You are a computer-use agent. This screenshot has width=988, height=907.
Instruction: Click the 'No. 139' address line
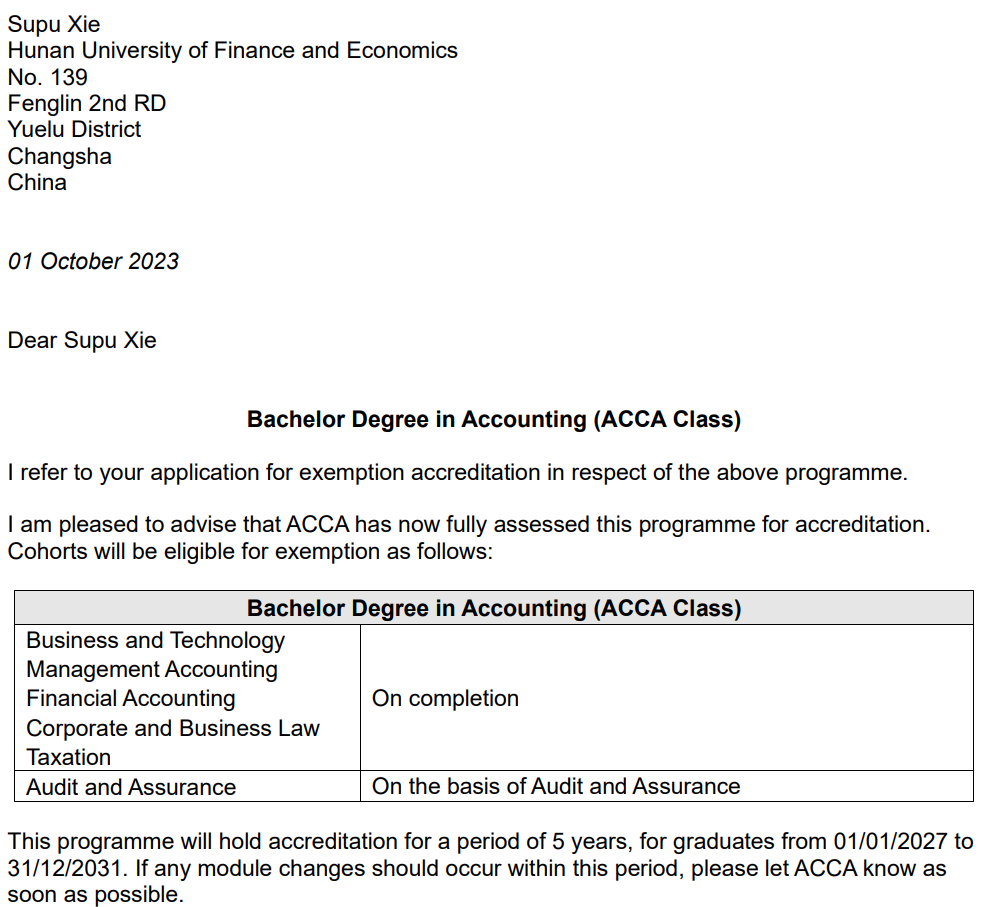pyautogui.click(x=47, y=77)
